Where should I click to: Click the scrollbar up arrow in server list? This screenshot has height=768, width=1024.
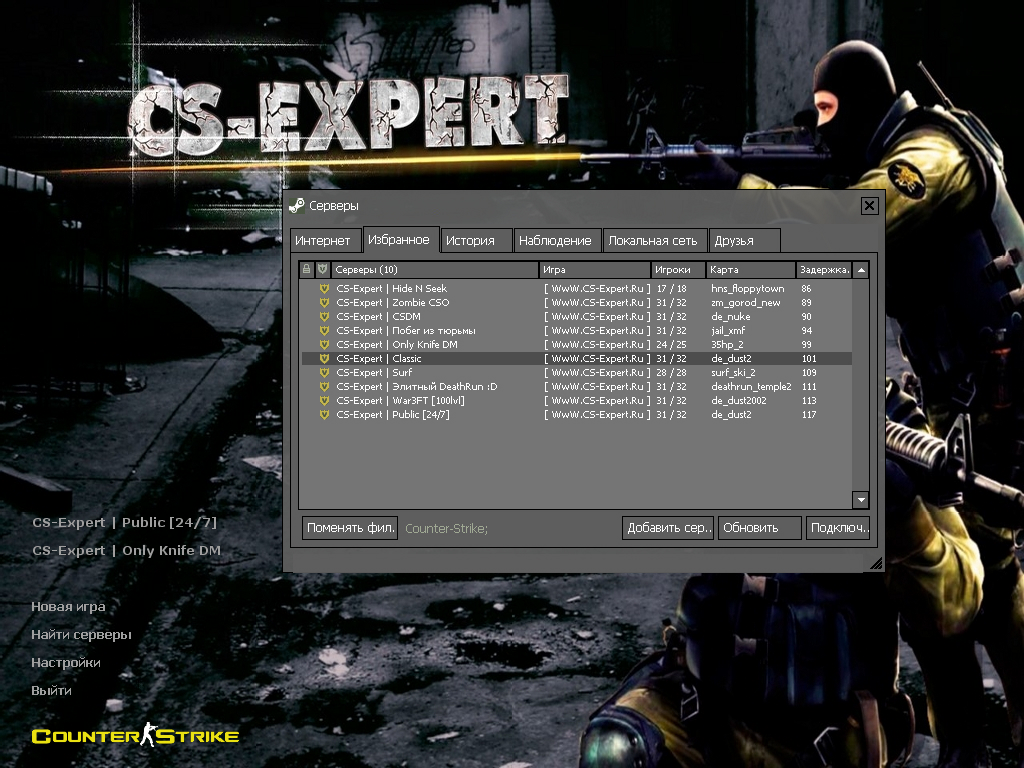[x=861, y=270]
